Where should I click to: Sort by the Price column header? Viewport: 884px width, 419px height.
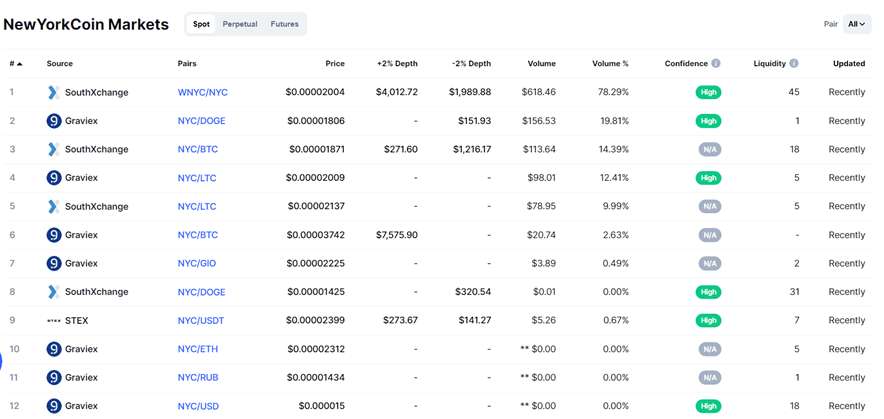tap(334, 64)
